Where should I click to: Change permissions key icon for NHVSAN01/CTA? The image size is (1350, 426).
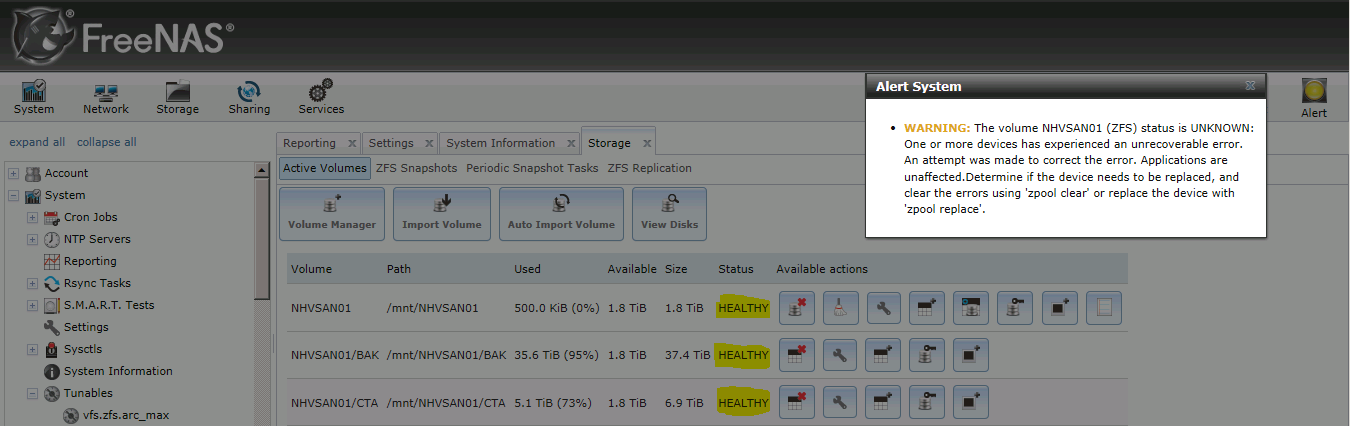[927, 403]
